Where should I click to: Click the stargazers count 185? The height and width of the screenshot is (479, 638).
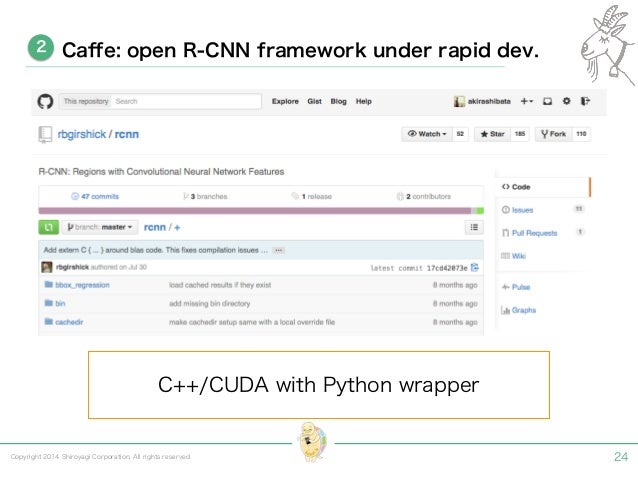click(520, 134)
